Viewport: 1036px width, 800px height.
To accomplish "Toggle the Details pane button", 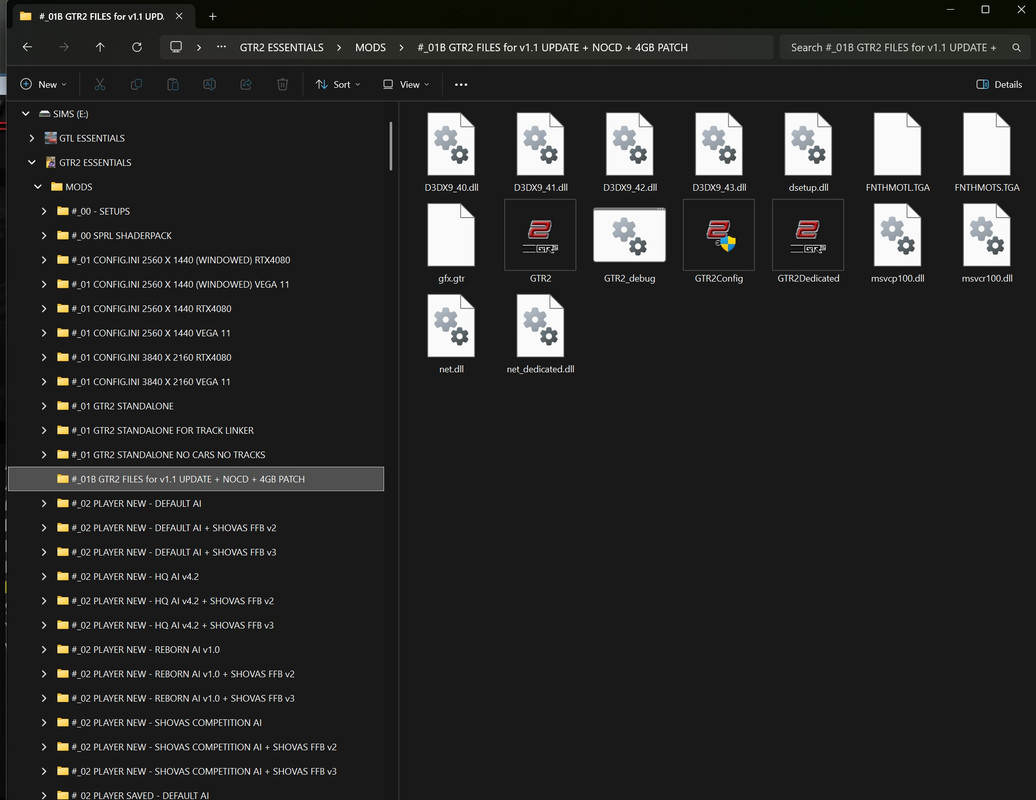I will pyautogui.click(x=999, y=85).
